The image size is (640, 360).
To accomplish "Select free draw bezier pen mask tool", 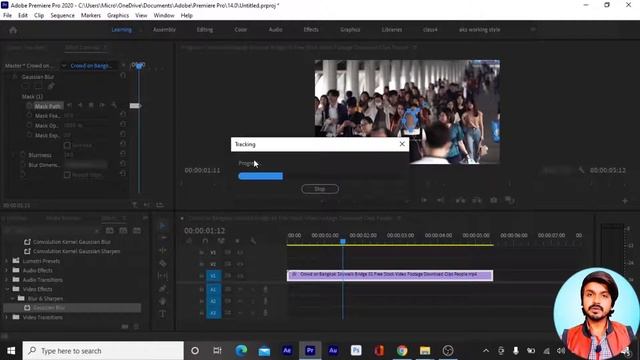I will coord(51,86).
